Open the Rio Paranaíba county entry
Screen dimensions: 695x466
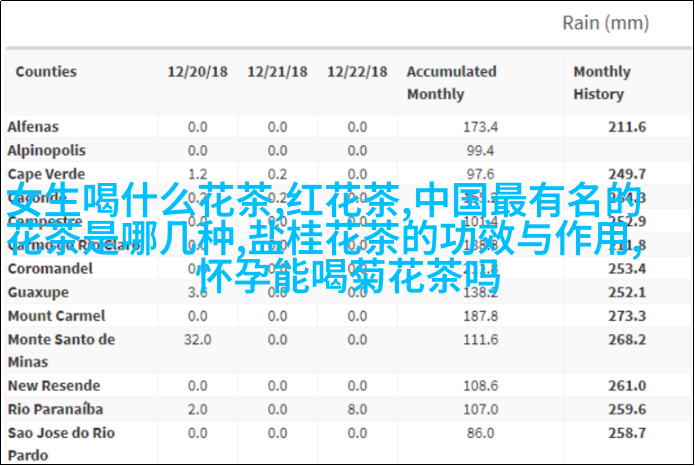pos(54,409)
